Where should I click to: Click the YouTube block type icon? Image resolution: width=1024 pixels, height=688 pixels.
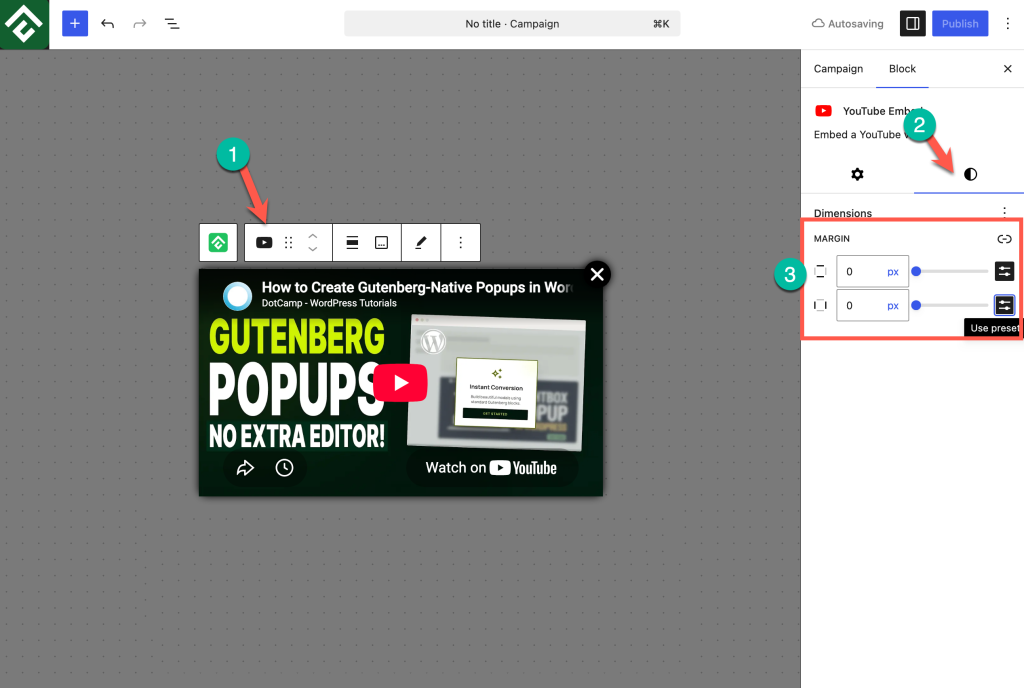pos(264,243)
